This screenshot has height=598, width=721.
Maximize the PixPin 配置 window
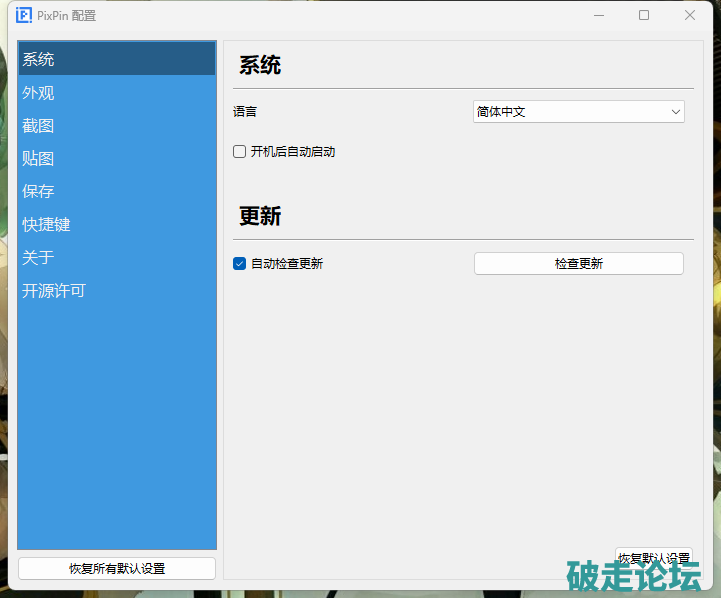coord(644,16)
